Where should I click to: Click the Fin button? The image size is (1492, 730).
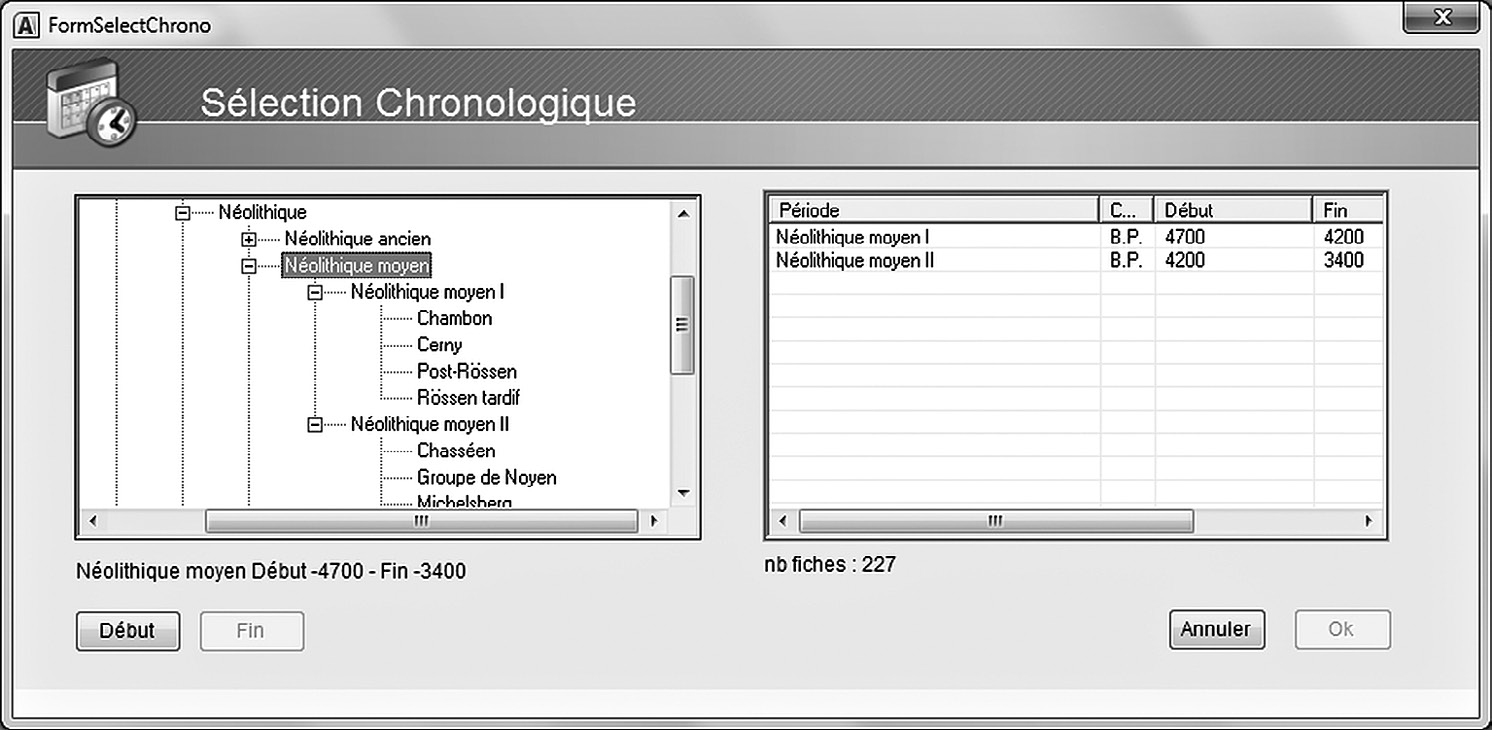pyautogui.click(x=250, y=631)
